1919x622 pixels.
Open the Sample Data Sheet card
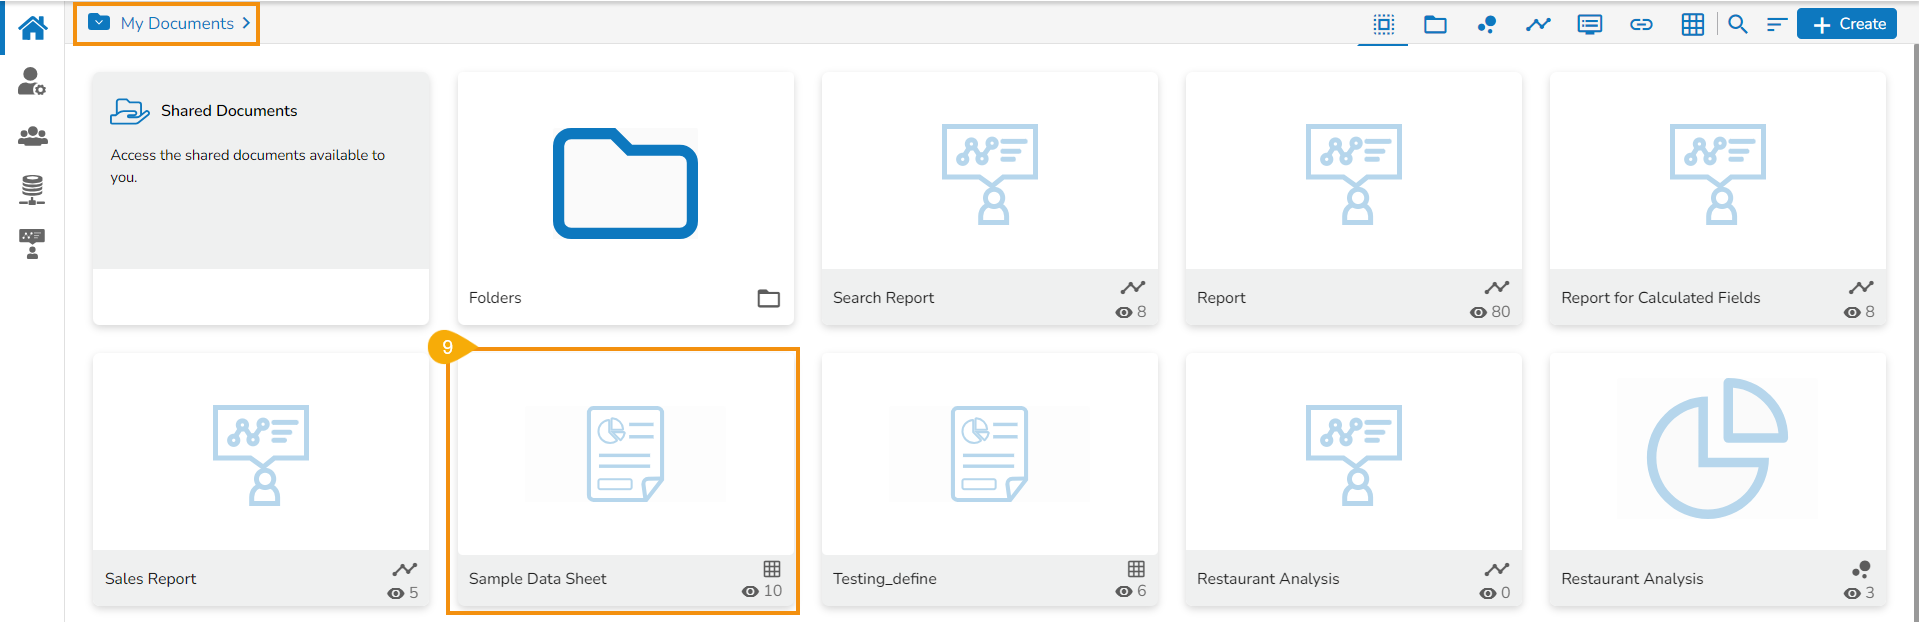tap(625, 480)
